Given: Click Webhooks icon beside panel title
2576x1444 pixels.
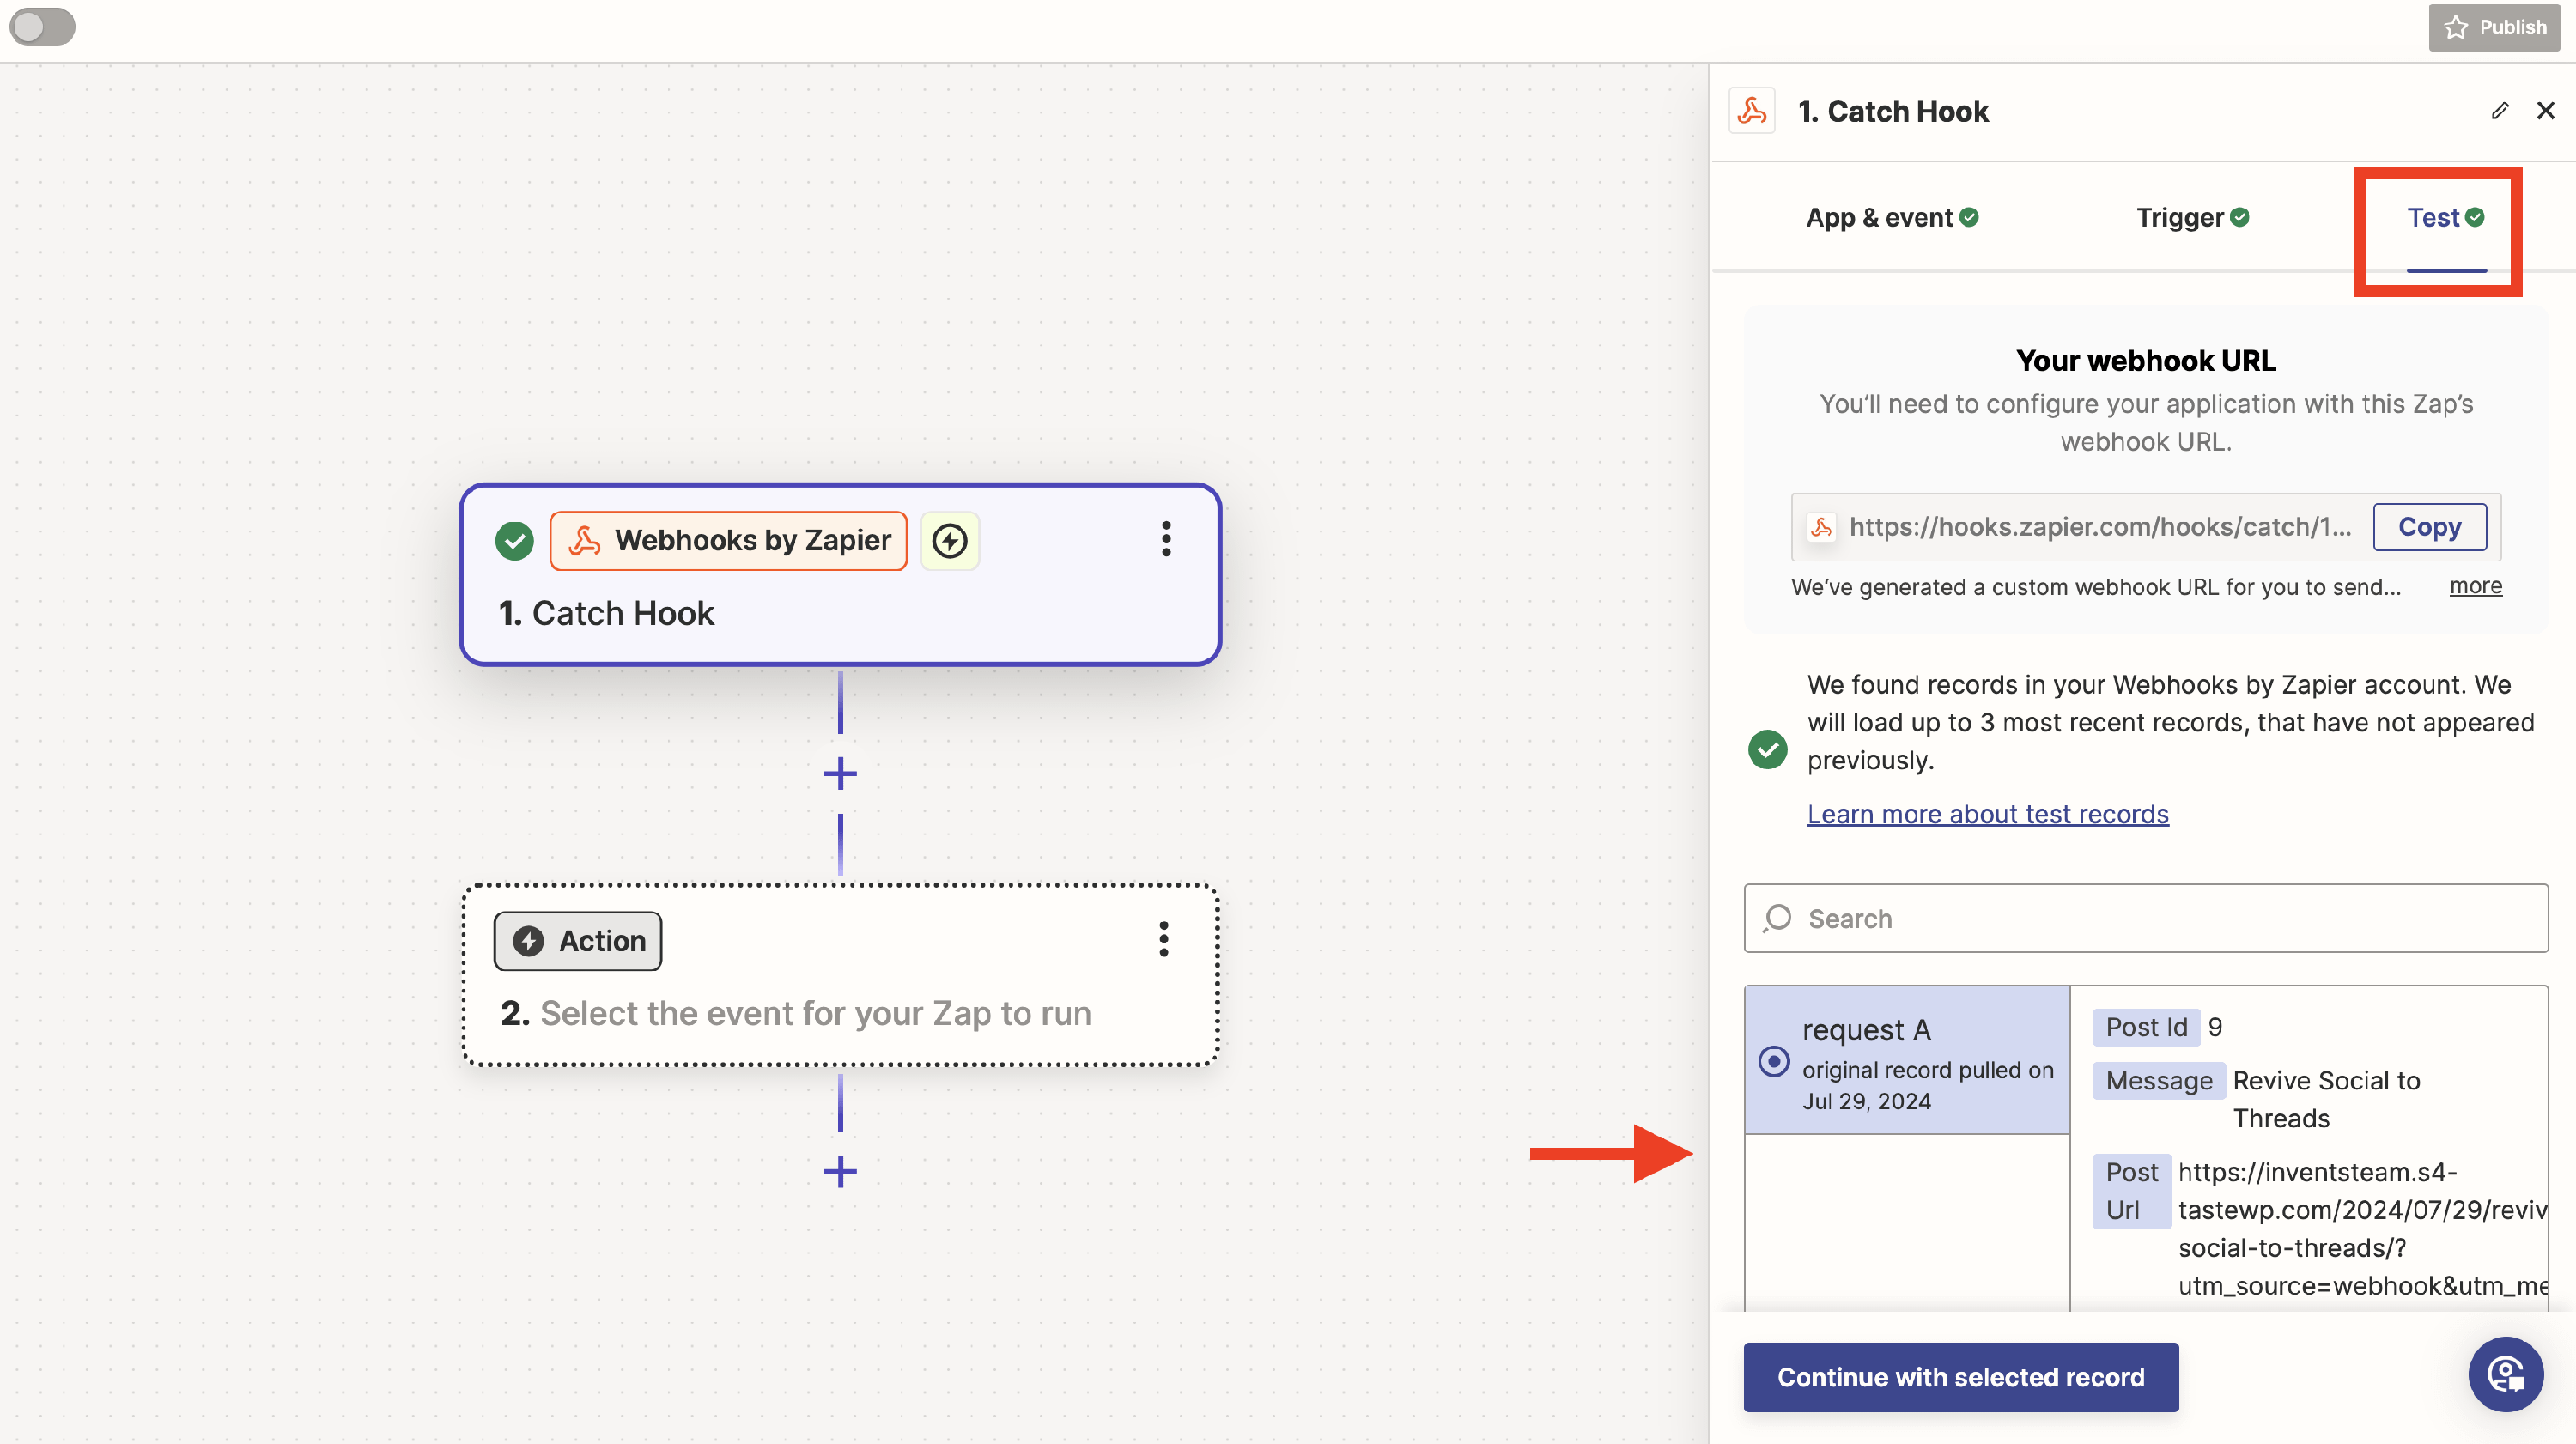Looking at the screenshot, I should click(x=1752, y=111).
